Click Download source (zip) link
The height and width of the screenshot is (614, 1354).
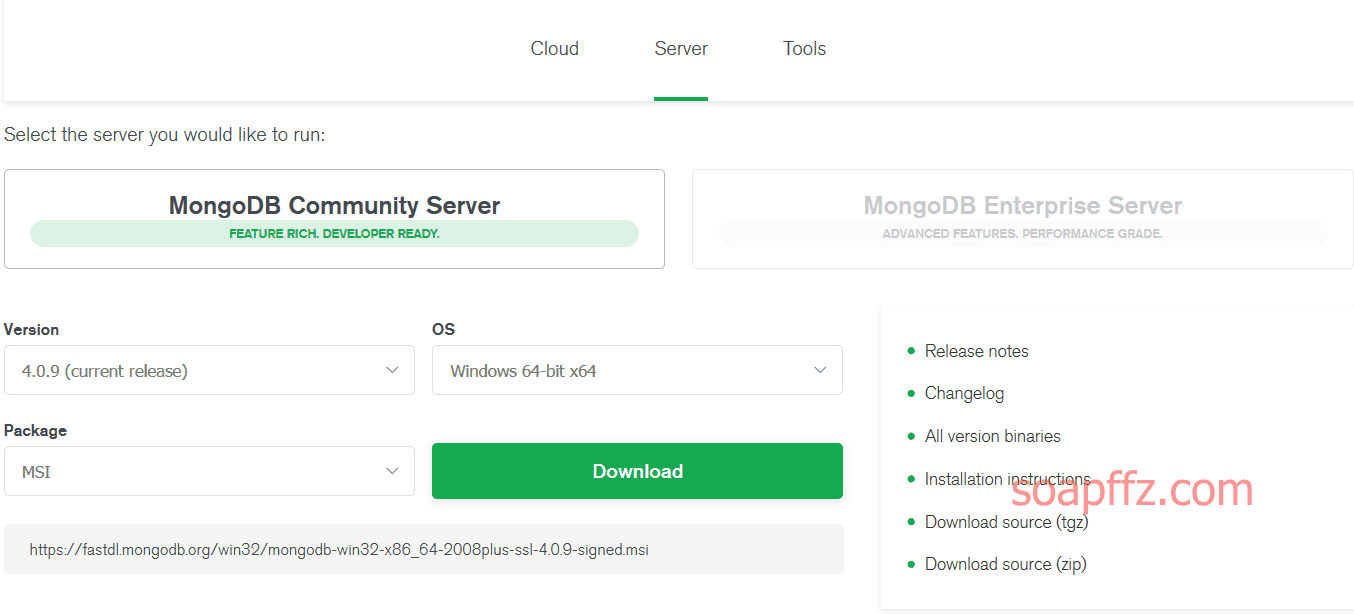pos(1005,564)
